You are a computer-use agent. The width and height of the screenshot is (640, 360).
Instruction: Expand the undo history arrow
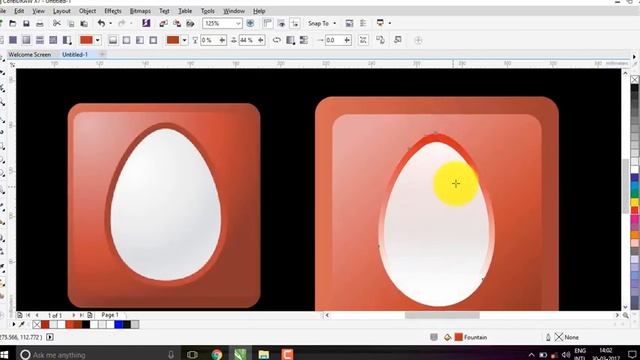tap(111, 24)
